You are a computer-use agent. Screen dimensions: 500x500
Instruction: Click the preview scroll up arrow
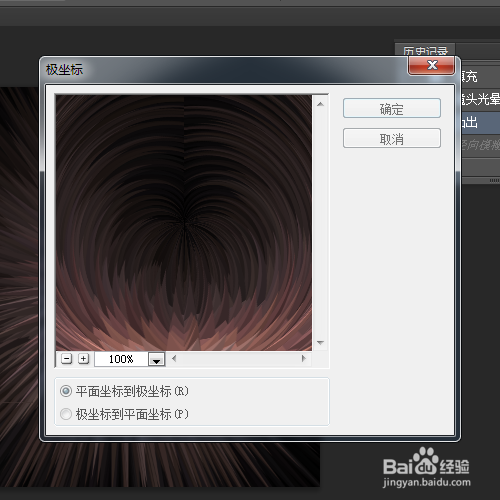pyautogui.click(x=320, y=104)
